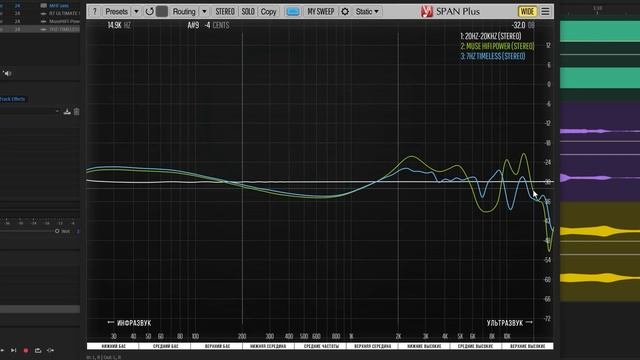Open the SPAN Plus hamburger menu

coord(545,11)
